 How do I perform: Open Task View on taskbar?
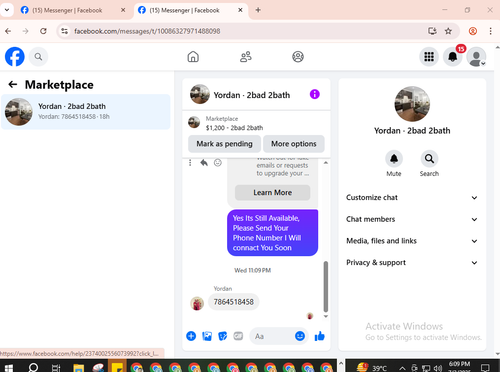pos(56,368)
